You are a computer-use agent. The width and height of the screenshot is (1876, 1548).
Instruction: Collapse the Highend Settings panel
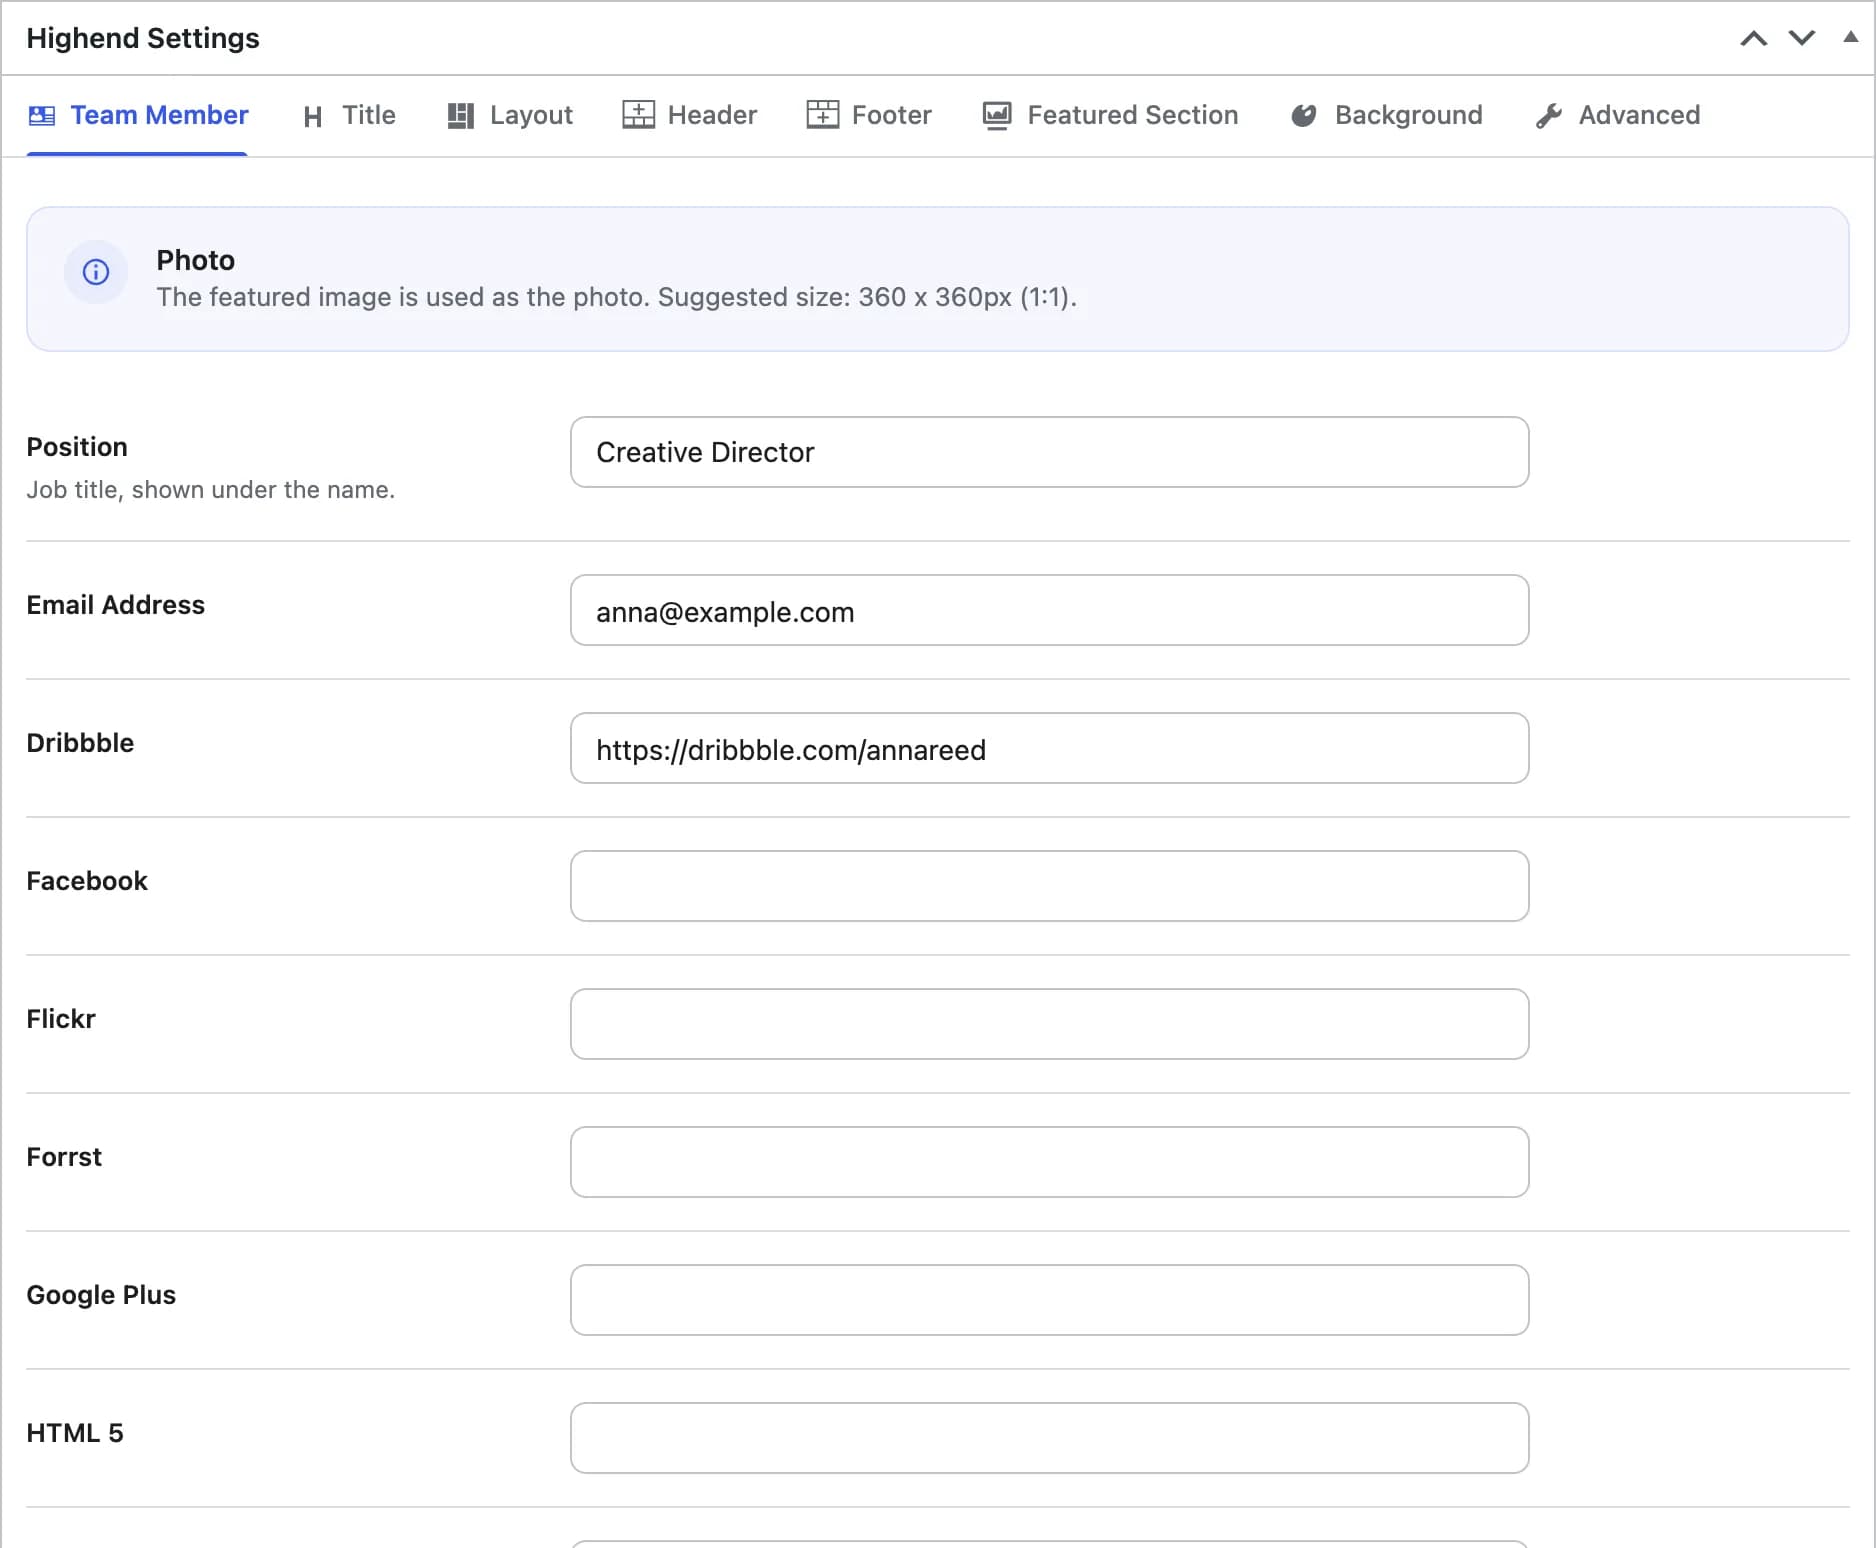1850,37
